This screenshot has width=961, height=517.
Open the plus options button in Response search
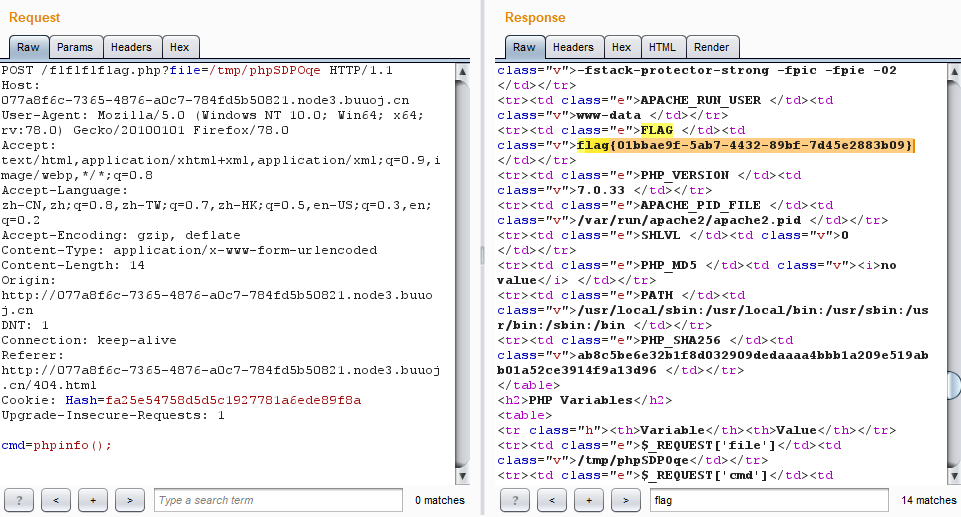[588, 500]
